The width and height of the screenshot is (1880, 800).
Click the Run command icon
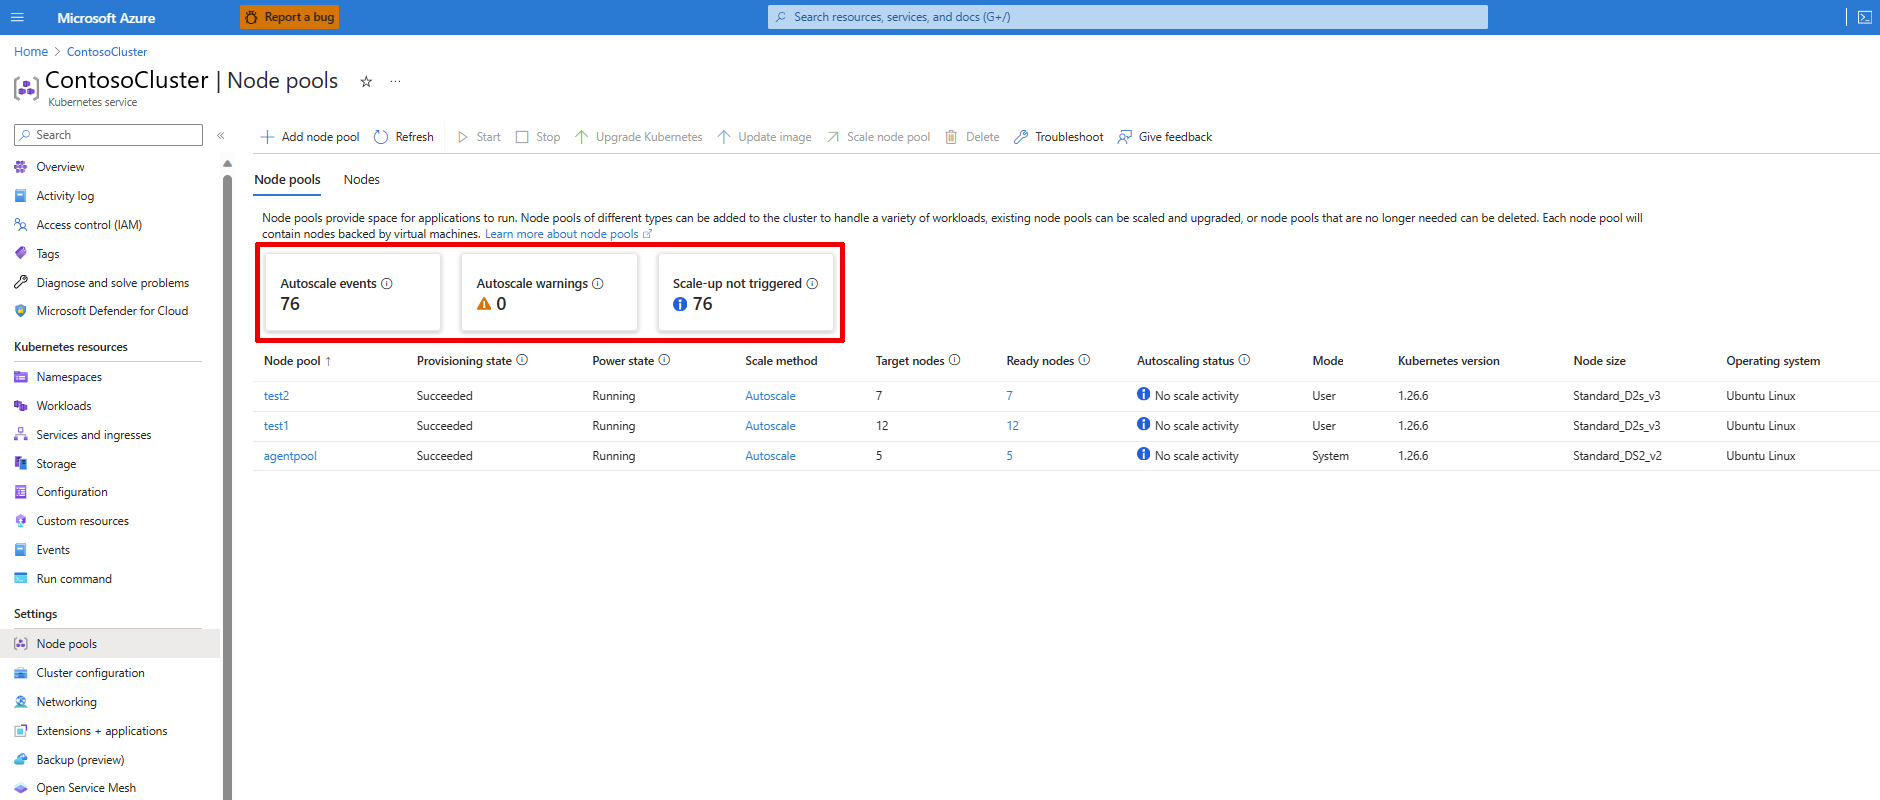[21, 579]
